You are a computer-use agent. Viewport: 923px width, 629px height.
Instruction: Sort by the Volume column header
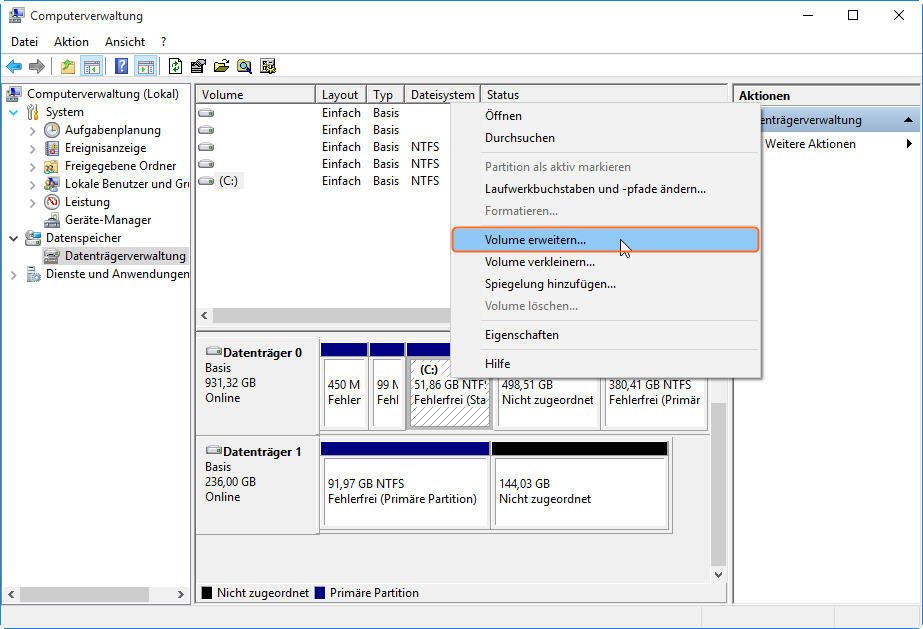pyautogui.click(x=256, y=95)
